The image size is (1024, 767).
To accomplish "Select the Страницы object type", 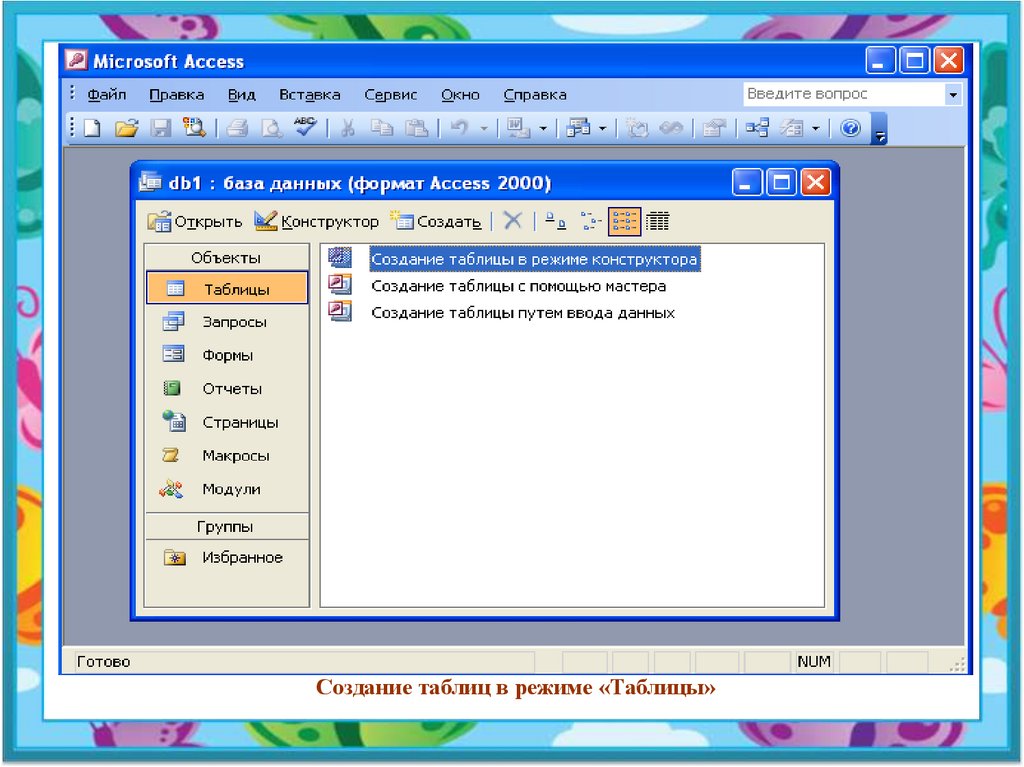I will tap(220, 422).
